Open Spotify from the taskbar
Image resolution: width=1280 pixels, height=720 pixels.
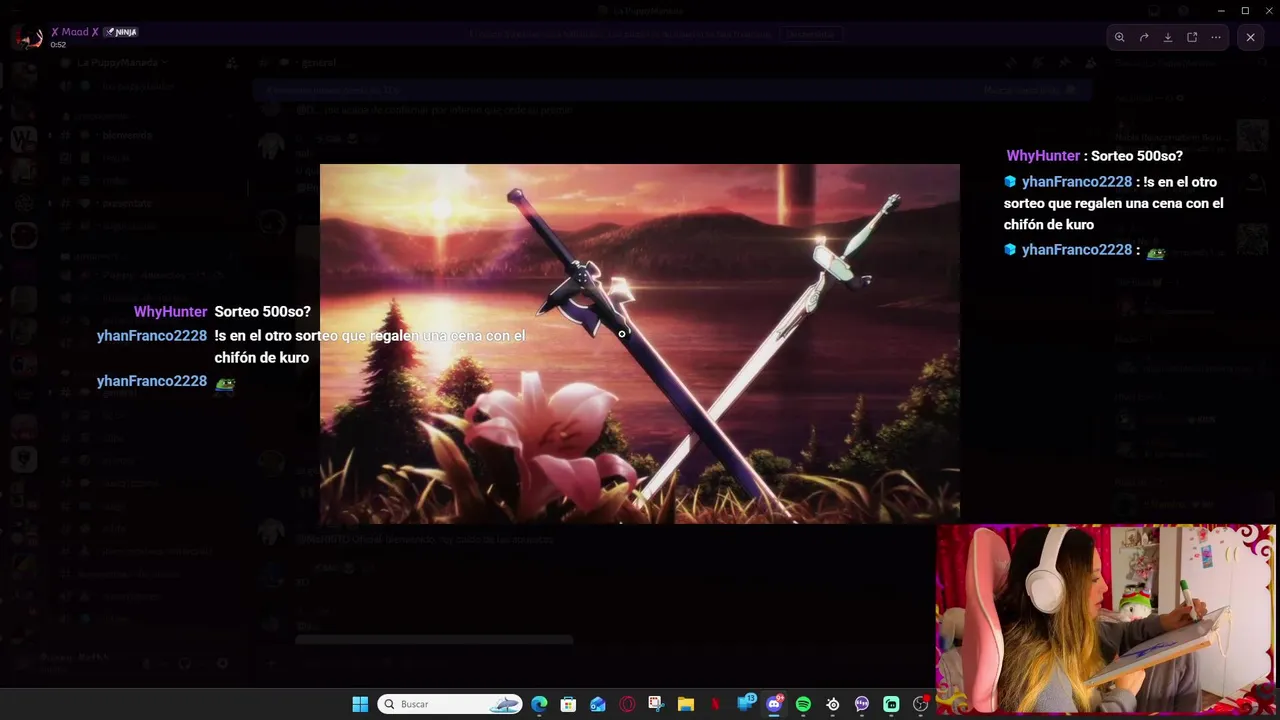[x=803, y=704]
